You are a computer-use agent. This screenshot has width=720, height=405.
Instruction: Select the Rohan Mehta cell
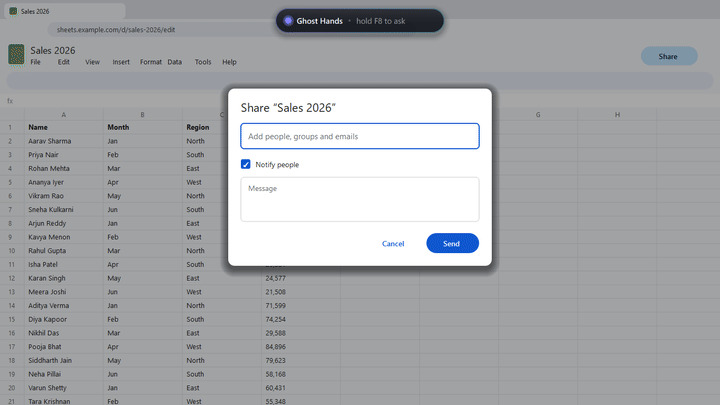[64, 169]
